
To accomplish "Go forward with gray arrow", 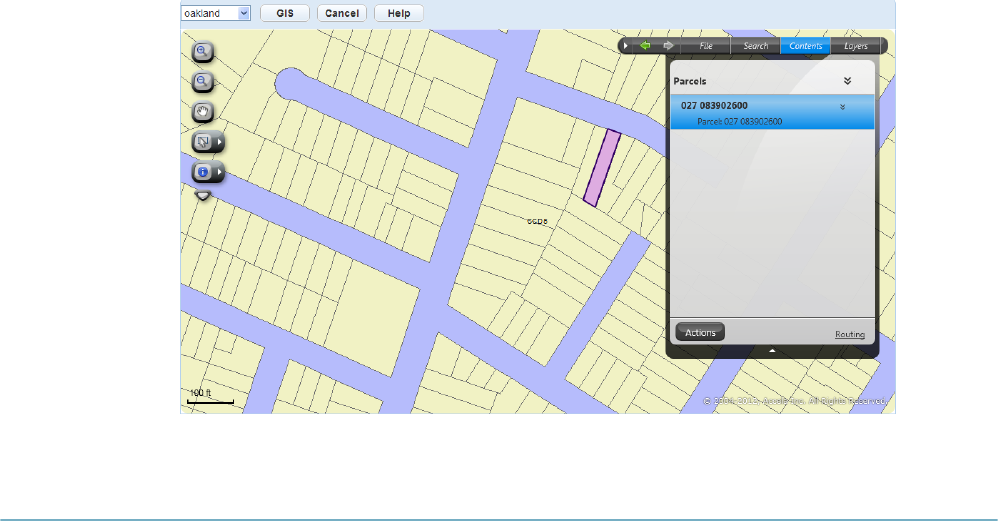I will click(x=668, y=46).
